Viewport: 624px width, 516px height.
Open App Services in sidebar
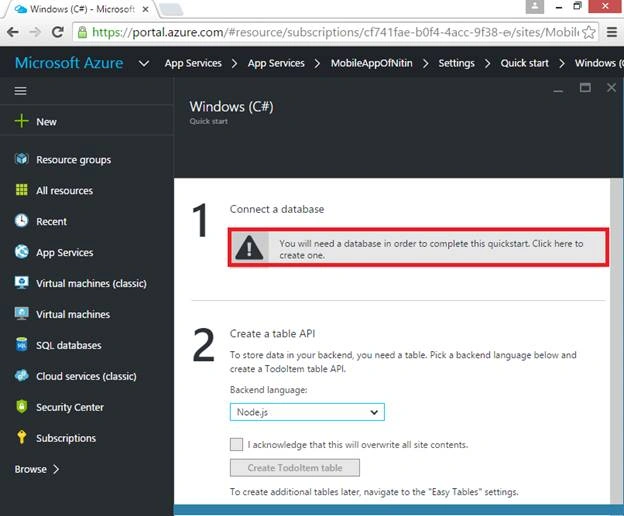tap(64, 253)
